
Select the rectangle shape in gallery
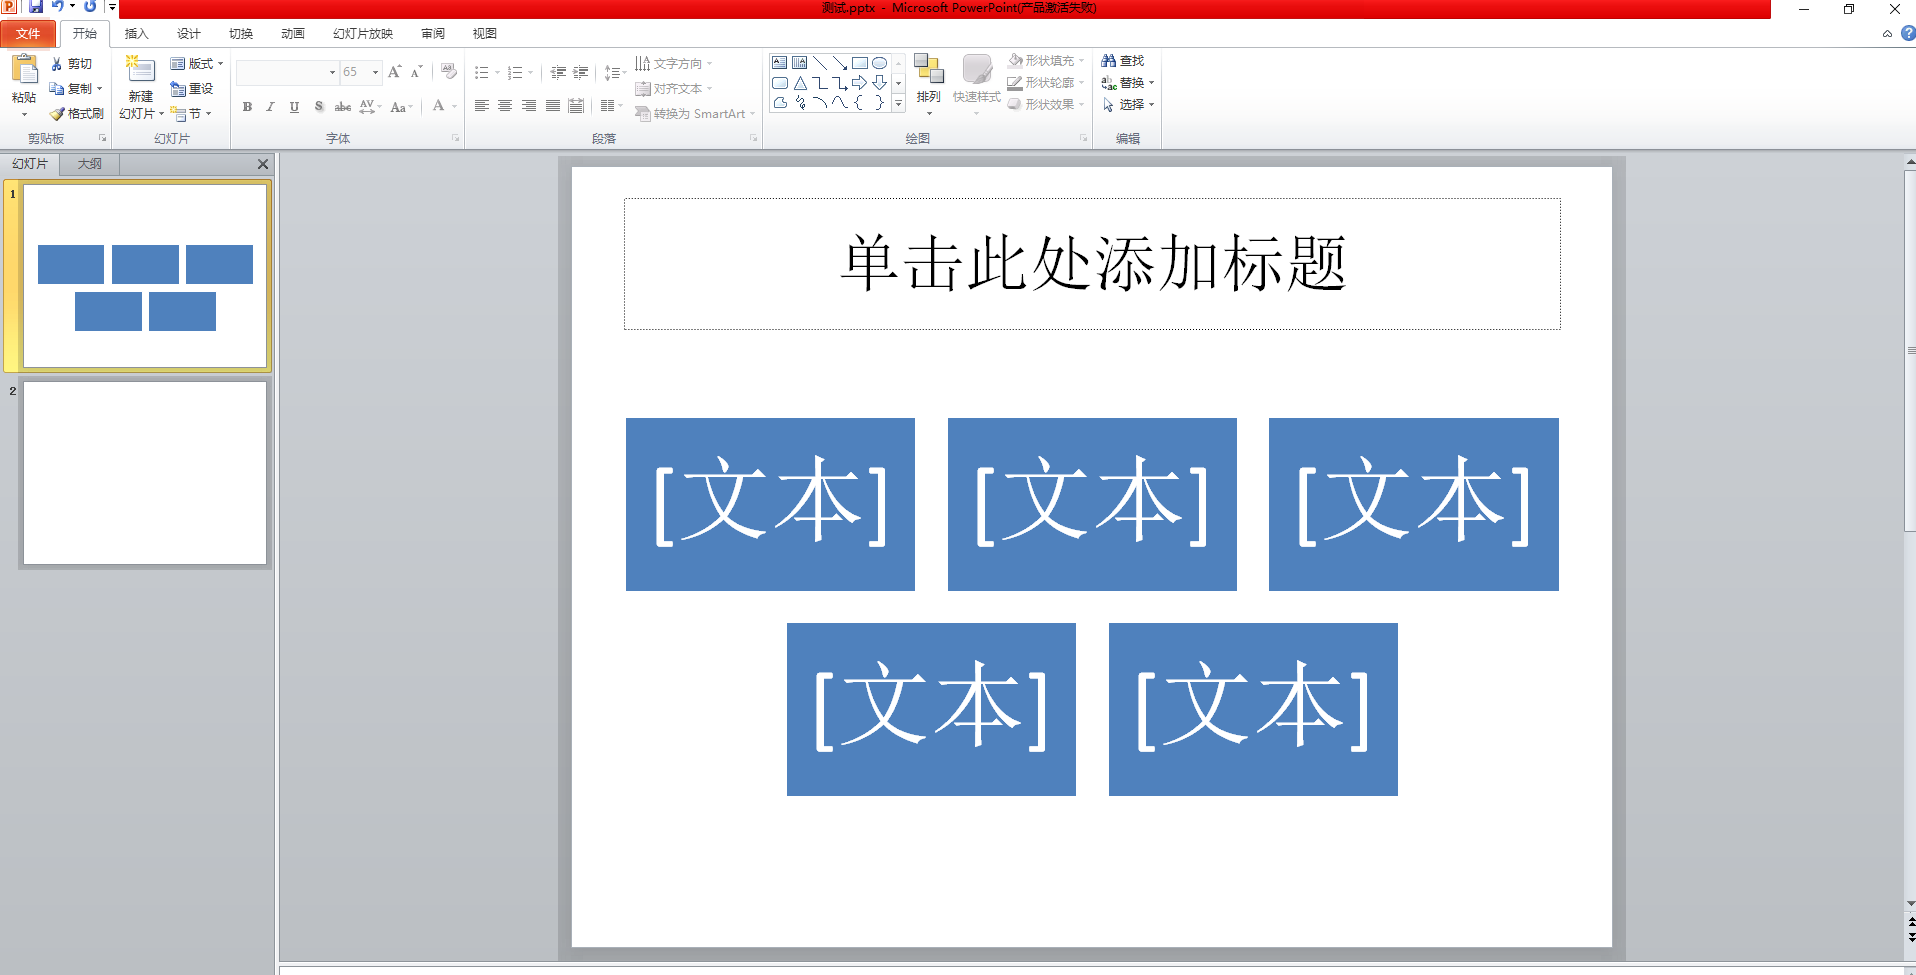click(860, 63)
